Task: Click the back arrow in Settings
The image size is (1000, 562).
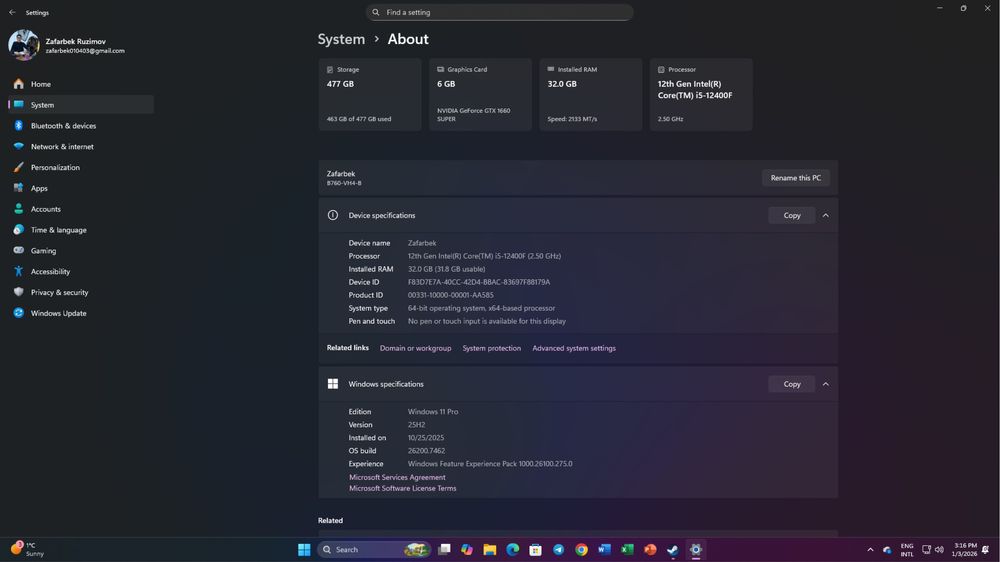Action: 12,12
